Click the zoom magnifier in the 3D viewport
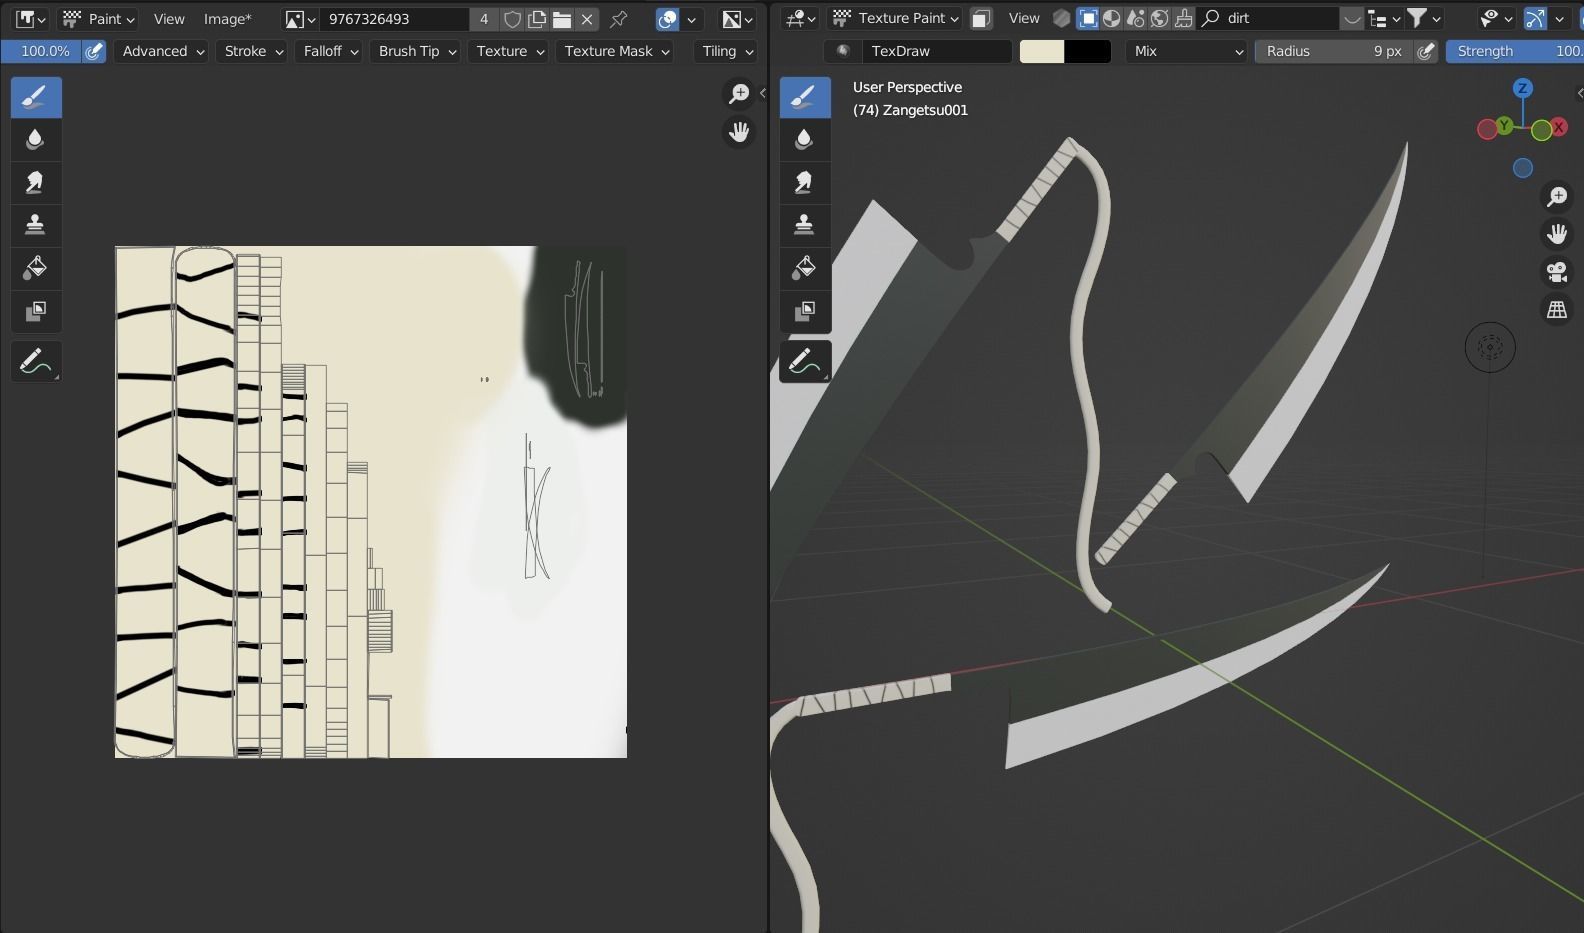 point(1557,197)
